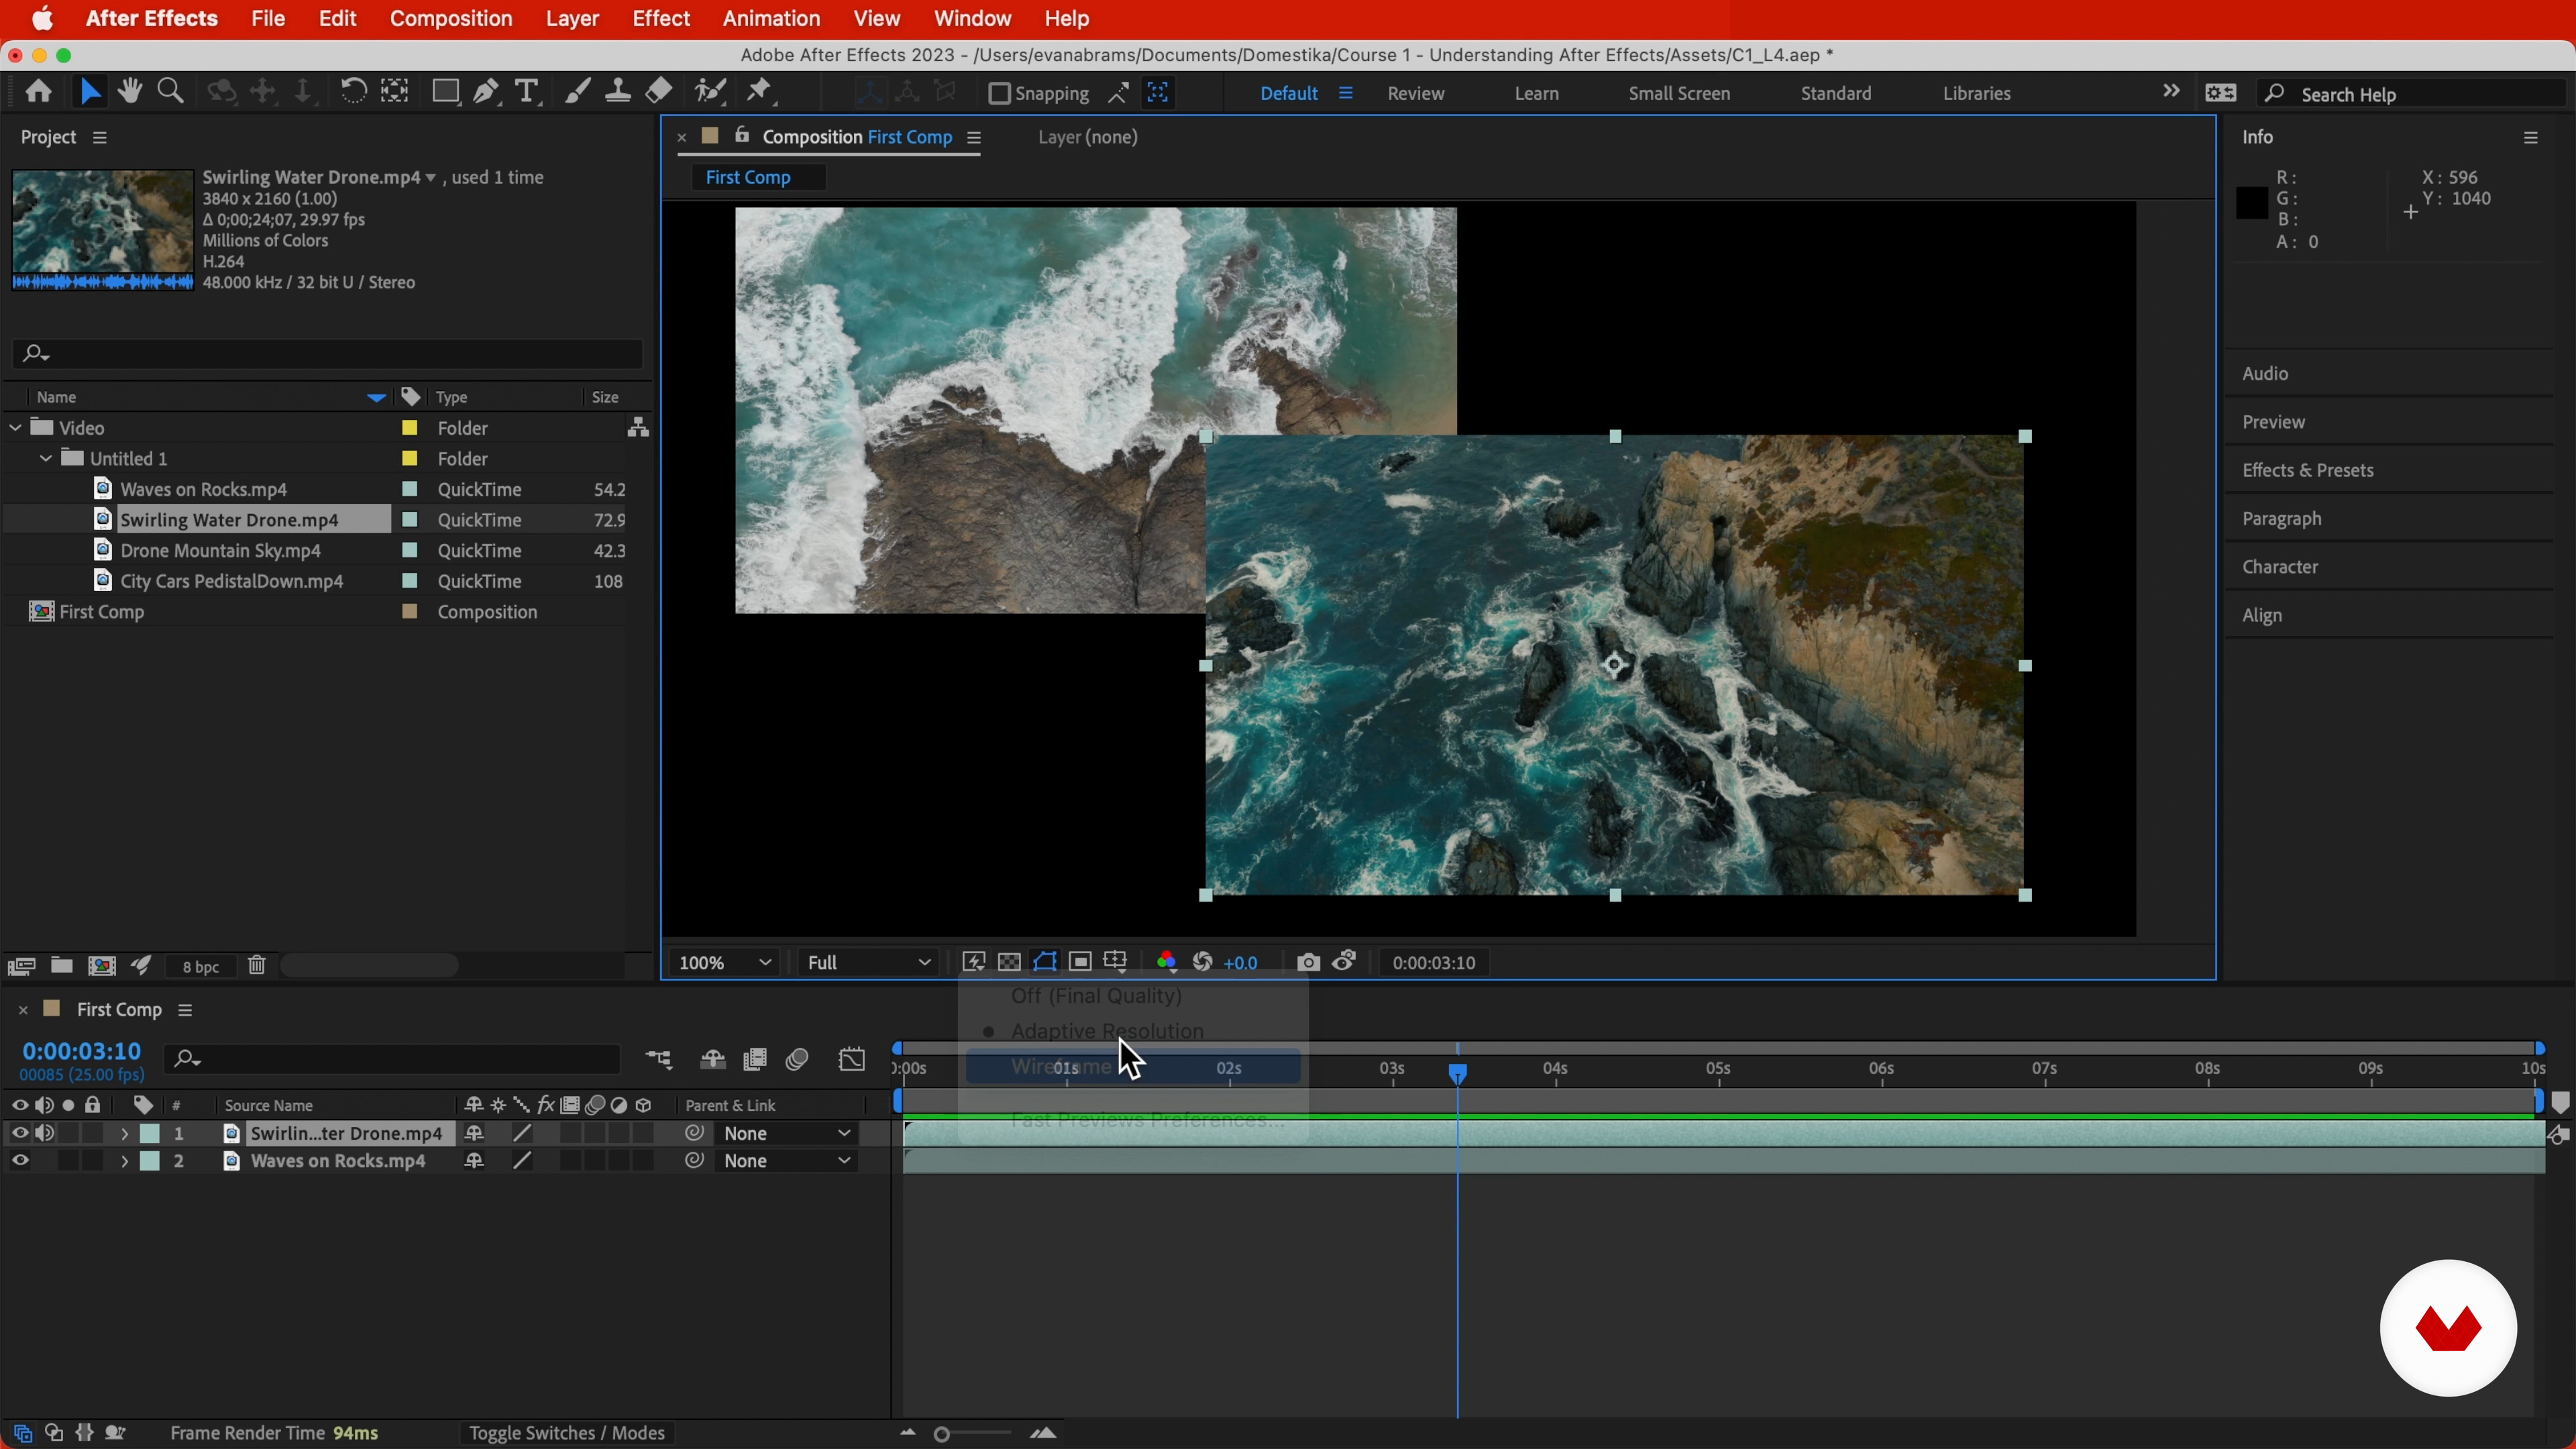Screen dimensions: 2576x1449
Task: Open Parent dropdown for Waves on Rocks layer
Action: (788, 1162)
